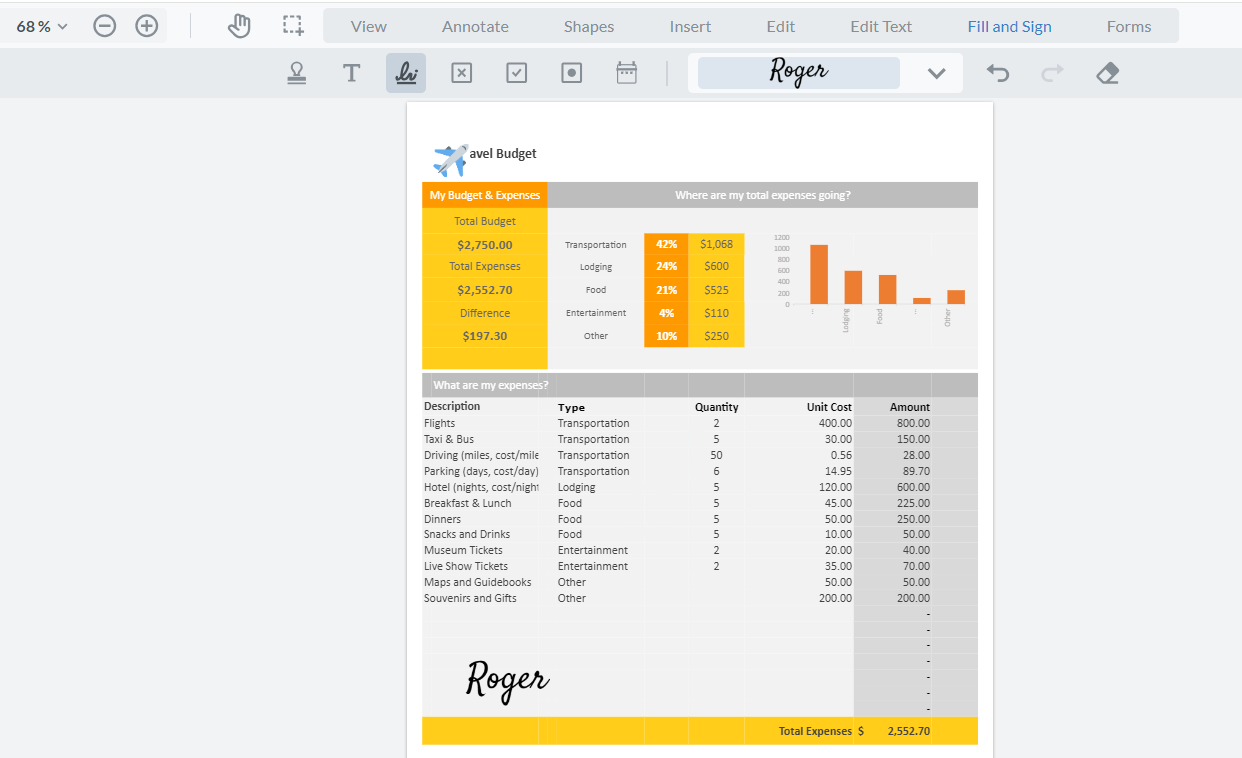Undo the last action

pos(998,73)
